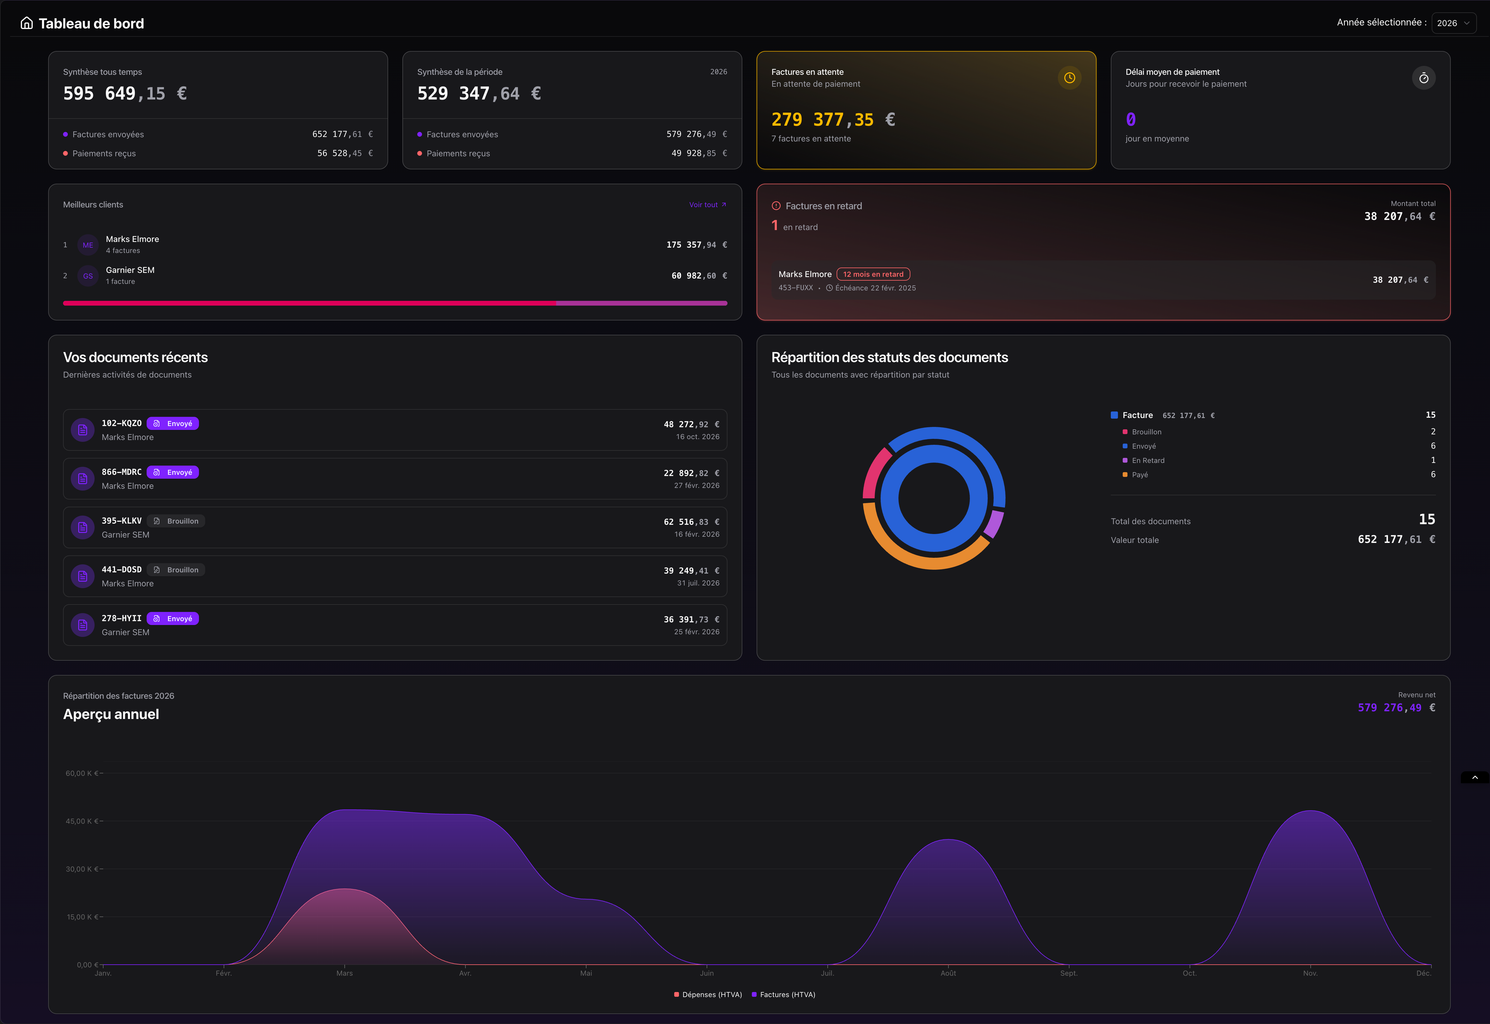This screenshot has width=1490, height=1024.
Task: Click the chevron-up tab on right edge
Action: click(x=1474, y=778)
